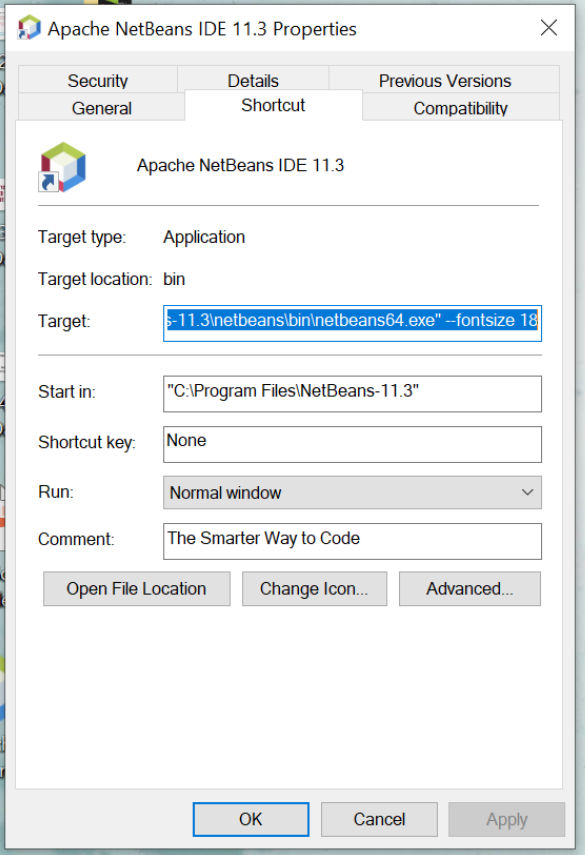
Task: Click the Run dropdown chevron arrow
Action: [x=527, y=492]
